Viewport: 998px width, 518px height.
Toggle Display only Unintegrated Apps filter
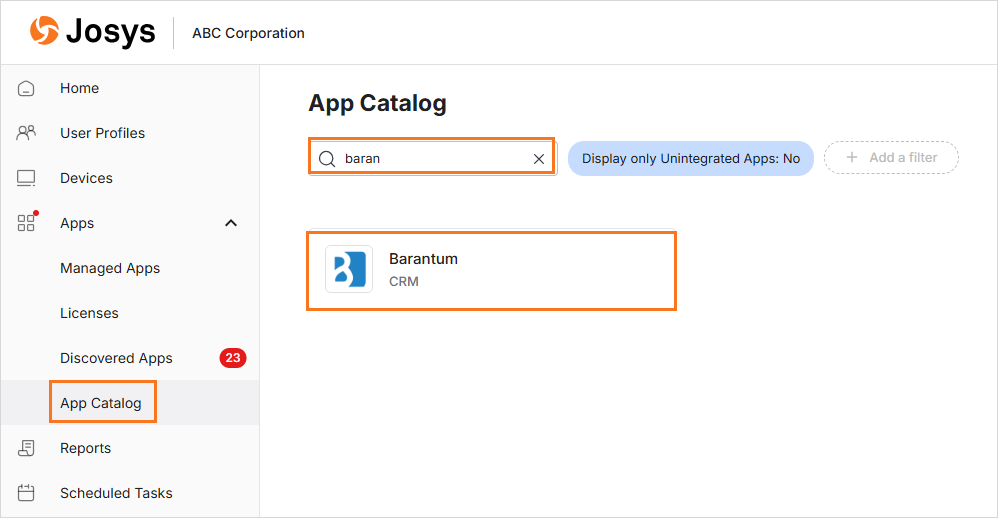(x=691, y=158)
